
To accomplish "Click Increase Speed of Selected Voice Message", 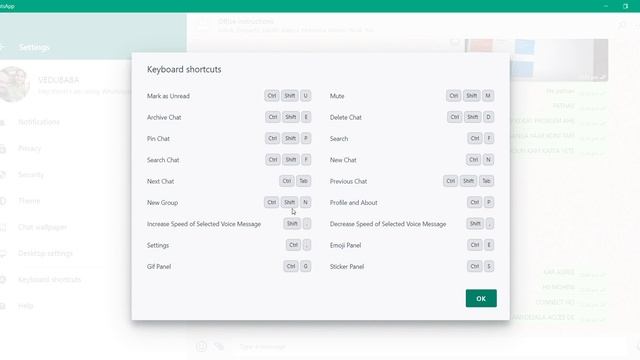I will [204, 224].
